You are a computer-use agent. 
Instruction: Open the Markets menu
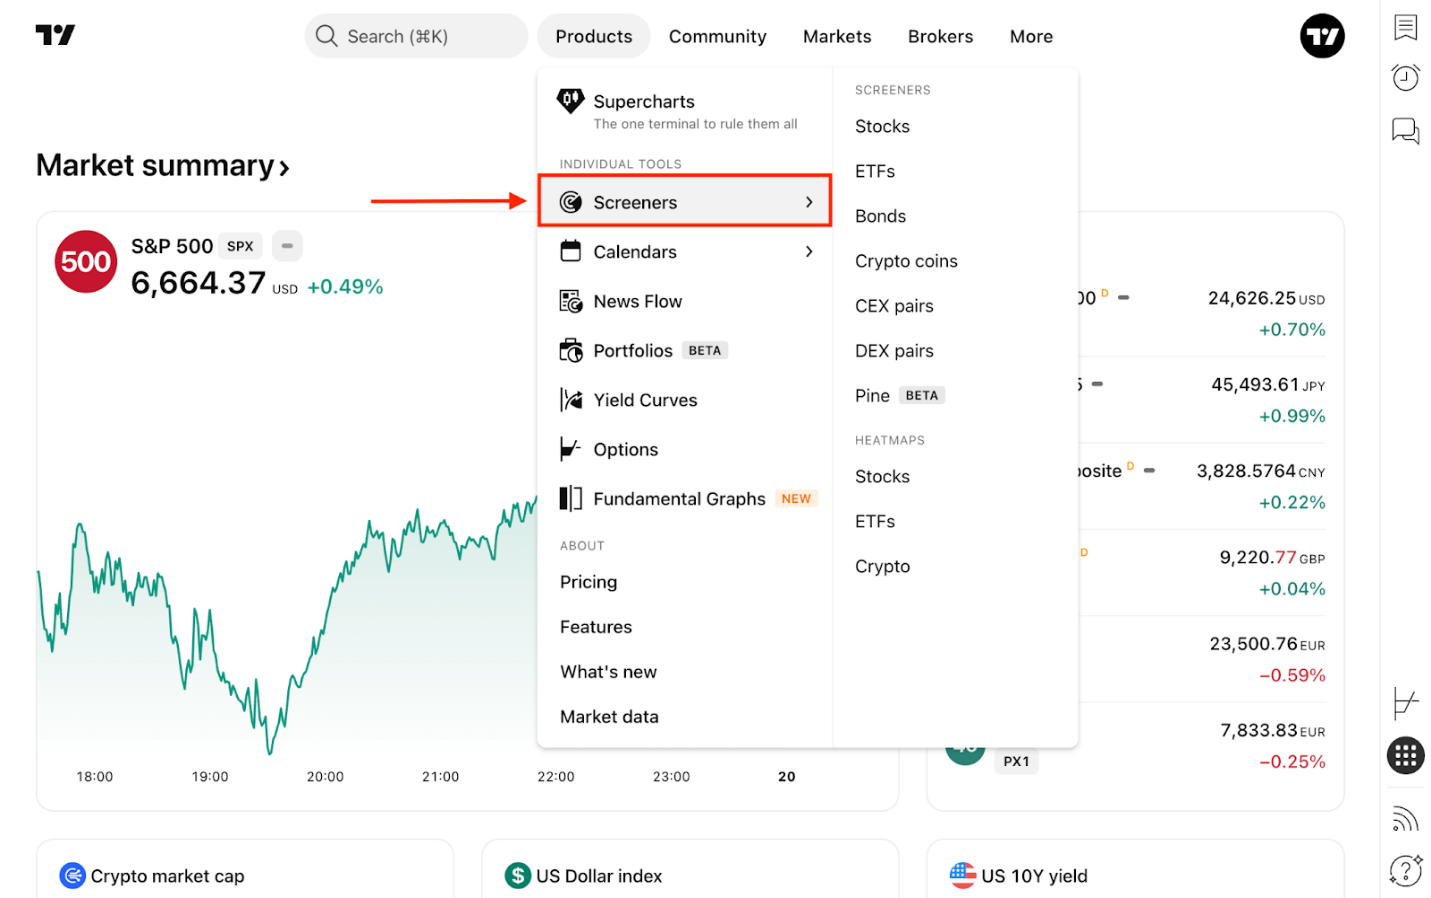(836, 36)
